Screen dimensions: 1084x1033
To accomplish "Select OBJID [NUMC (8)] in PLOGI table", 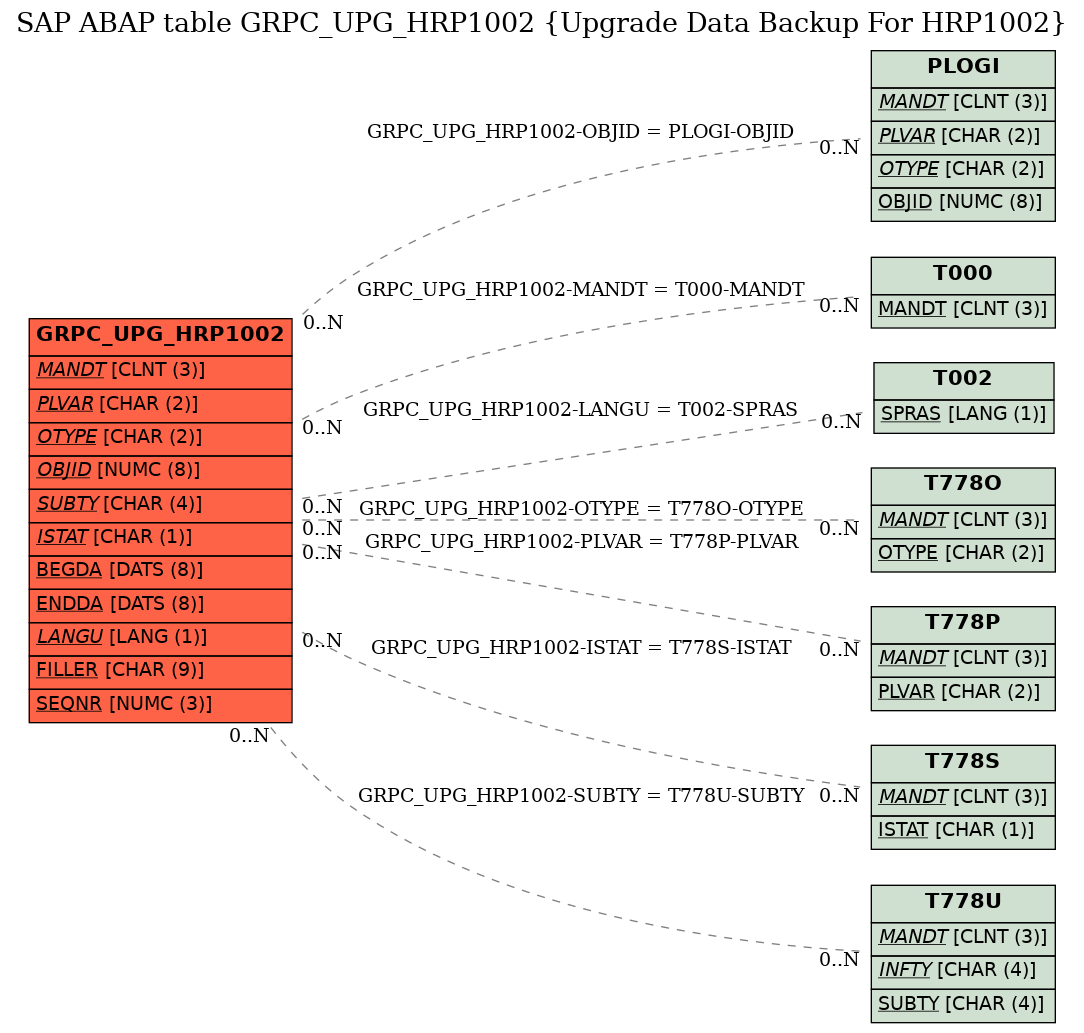I will (963, 204).
